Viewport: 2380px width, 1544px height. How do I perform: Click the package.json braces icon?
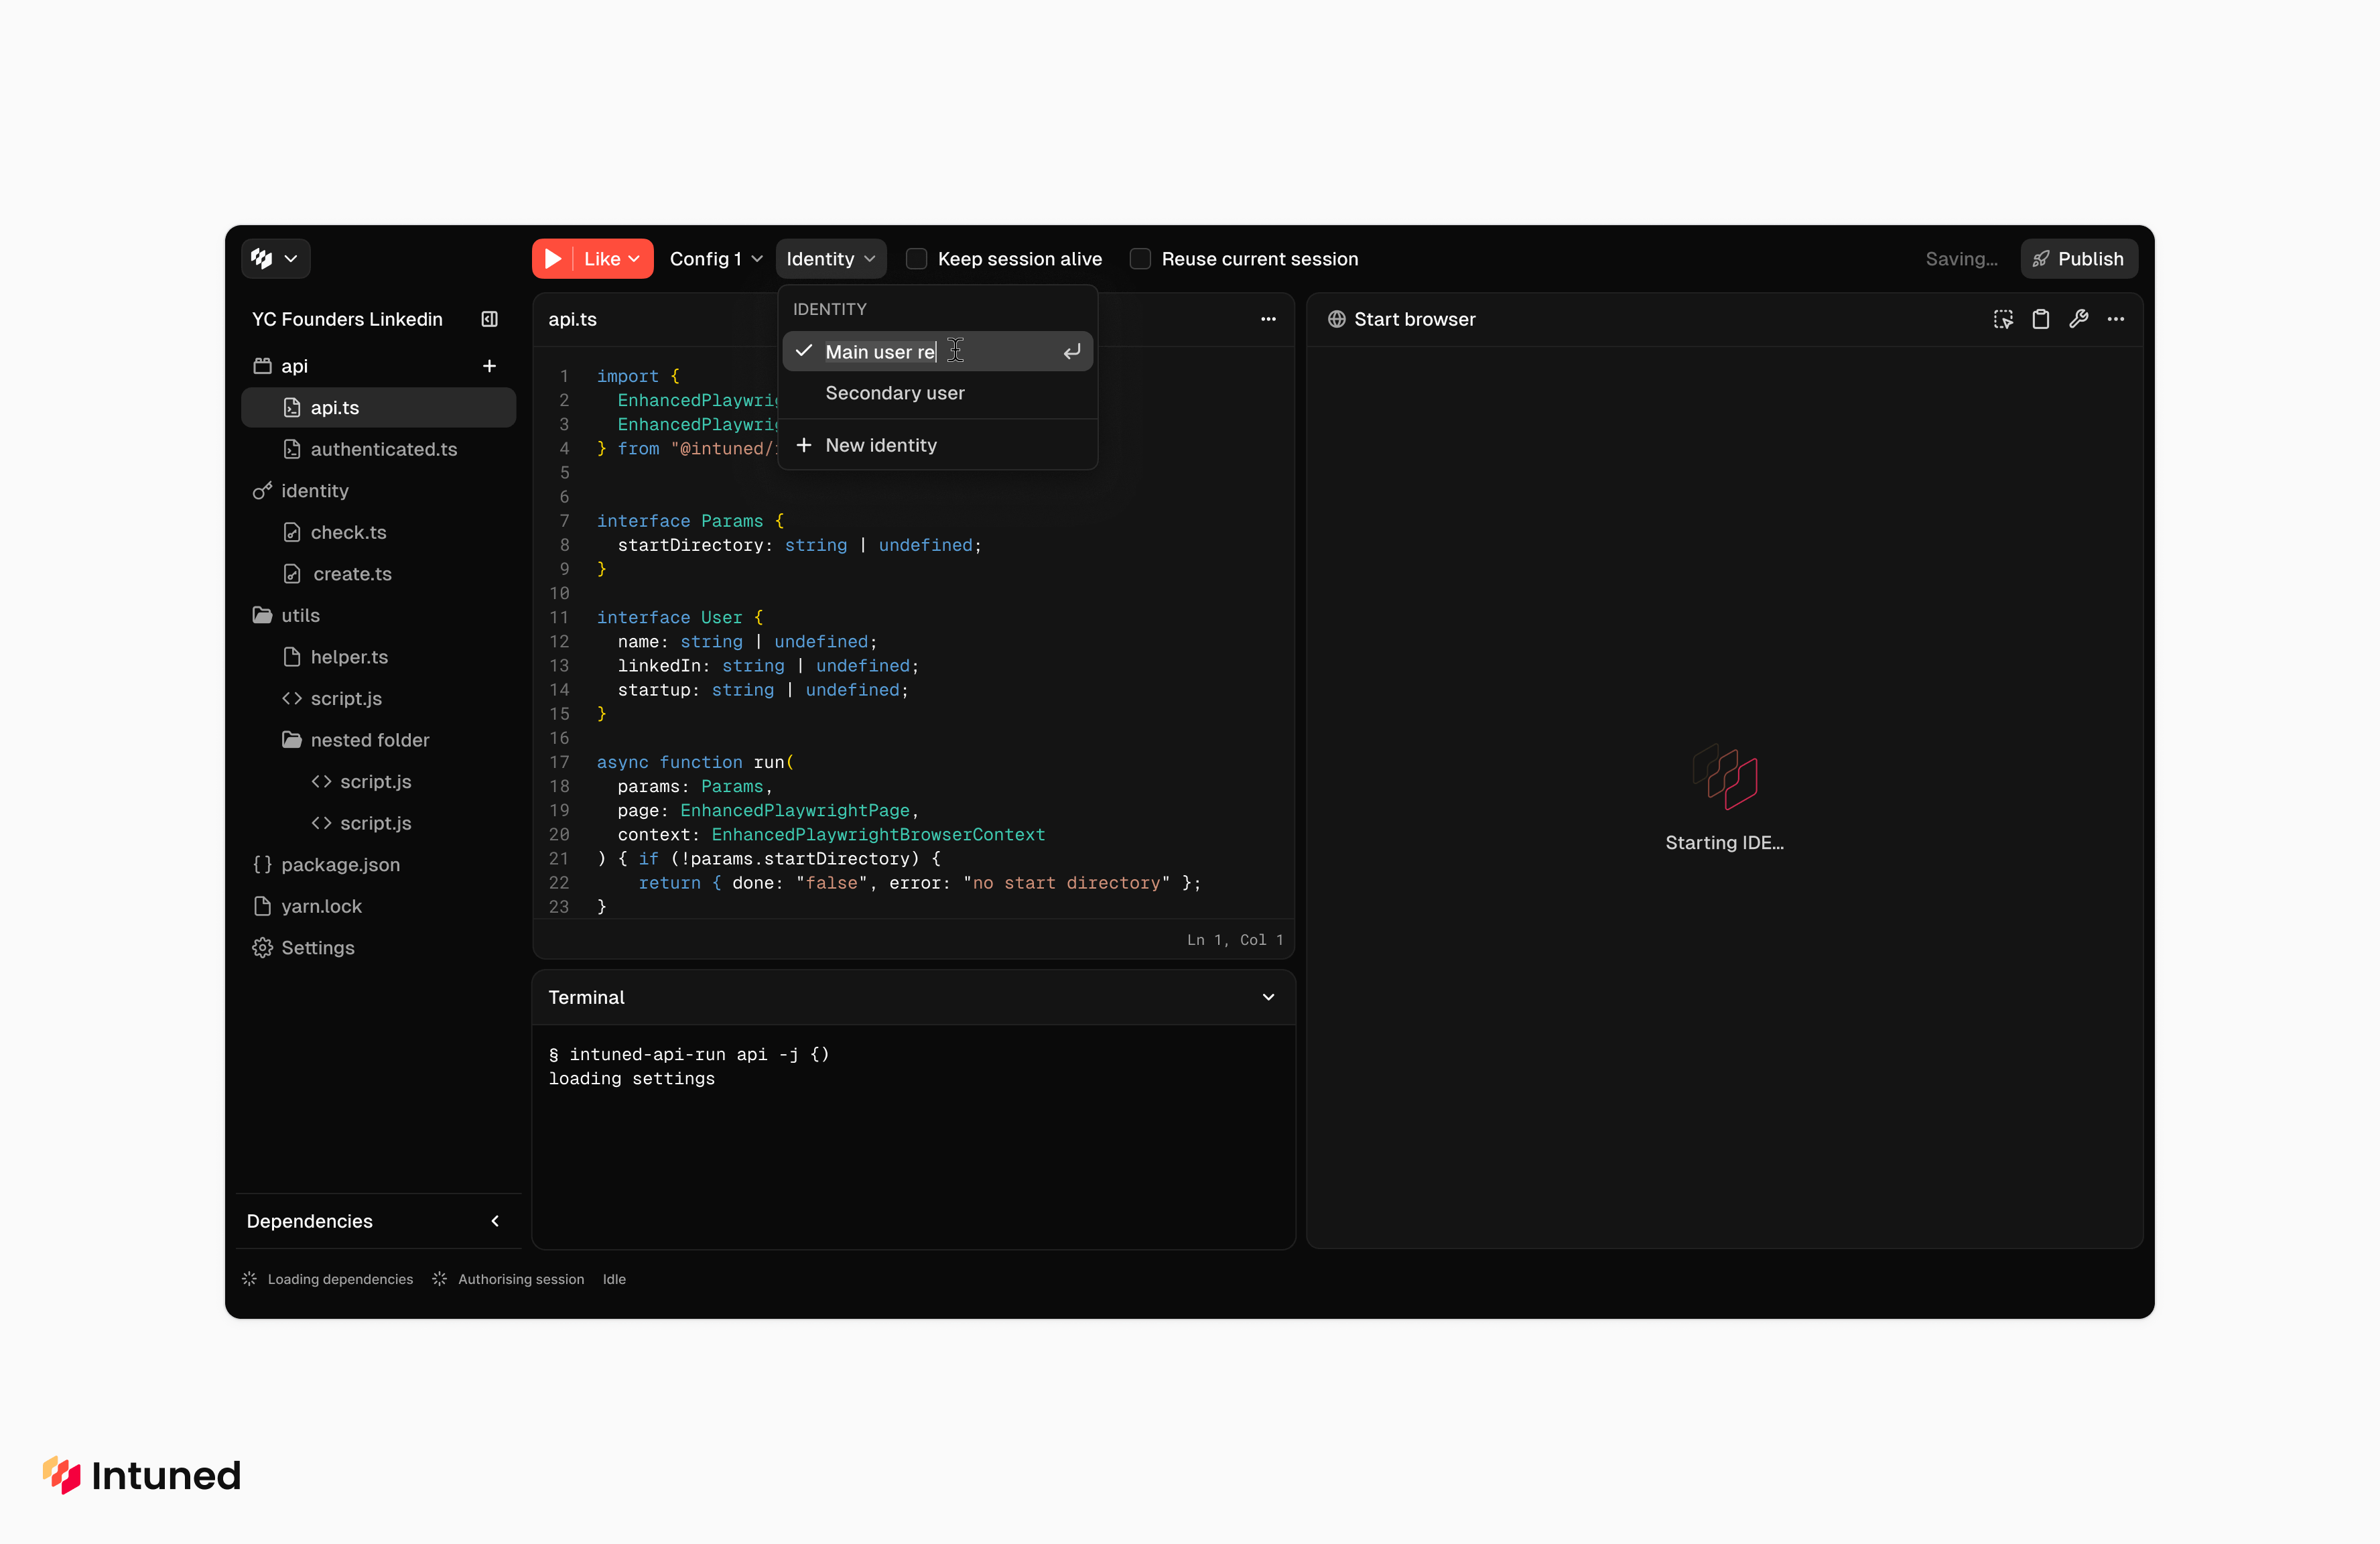pyautogui.click(x=263, y=865)
